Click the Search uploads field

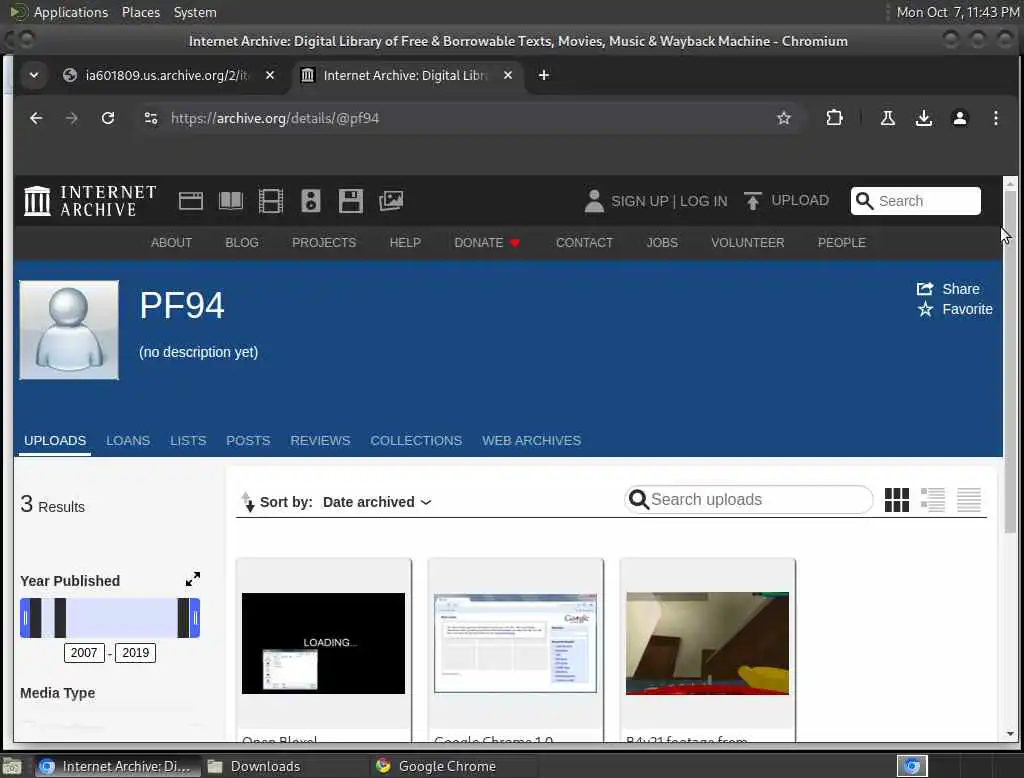[748, 500]
